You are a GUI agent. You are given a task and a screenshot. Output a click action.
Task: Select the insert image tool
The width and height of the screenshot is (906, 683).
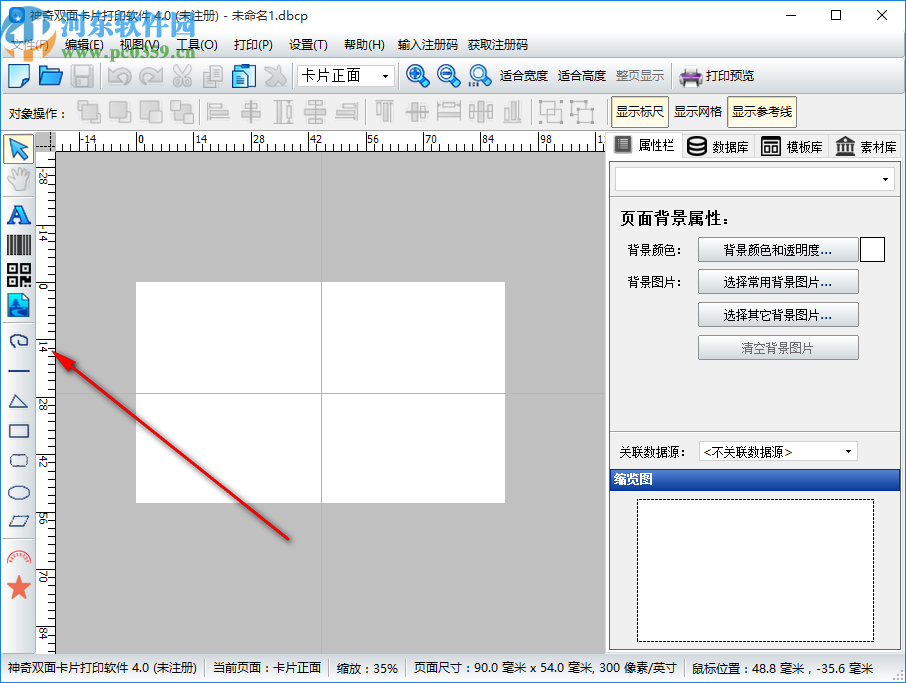[18, 306]
